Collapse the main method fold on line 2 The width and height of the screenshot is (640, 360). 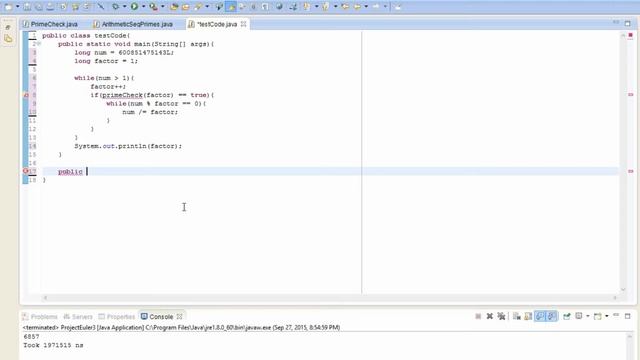[39, 44]
